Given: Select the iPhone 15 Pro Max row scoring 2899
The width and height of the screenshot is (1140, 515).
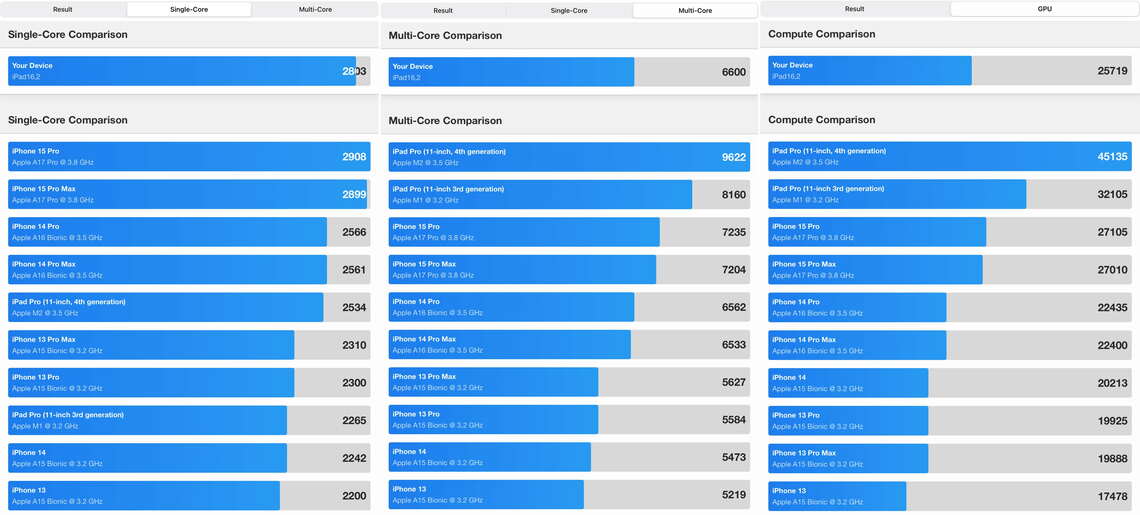Looking at the screenshot, I should coord(189,194).
